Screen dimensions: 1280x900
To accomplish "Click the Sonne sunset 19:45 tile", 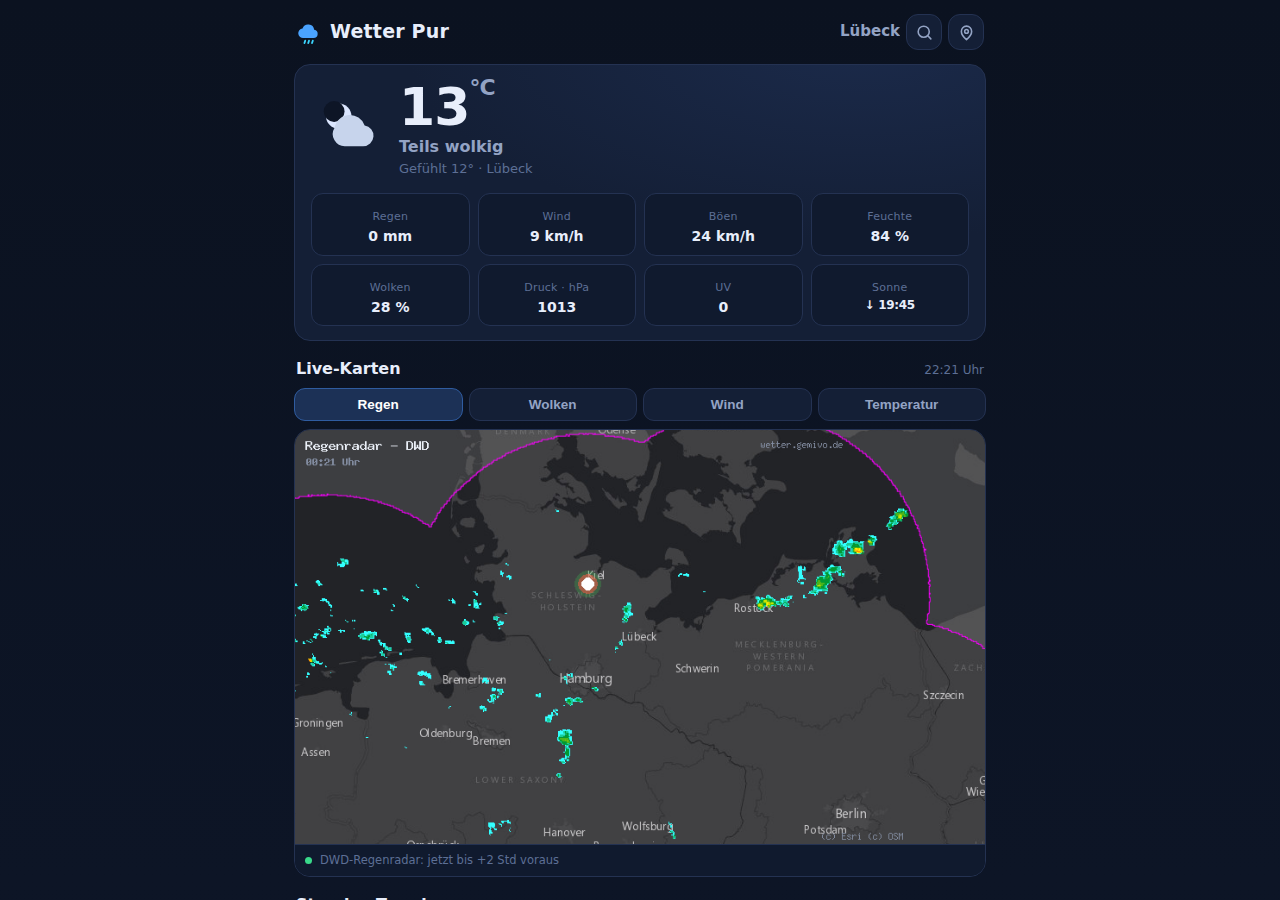I will pyautogui.click(x=890, y=295).
